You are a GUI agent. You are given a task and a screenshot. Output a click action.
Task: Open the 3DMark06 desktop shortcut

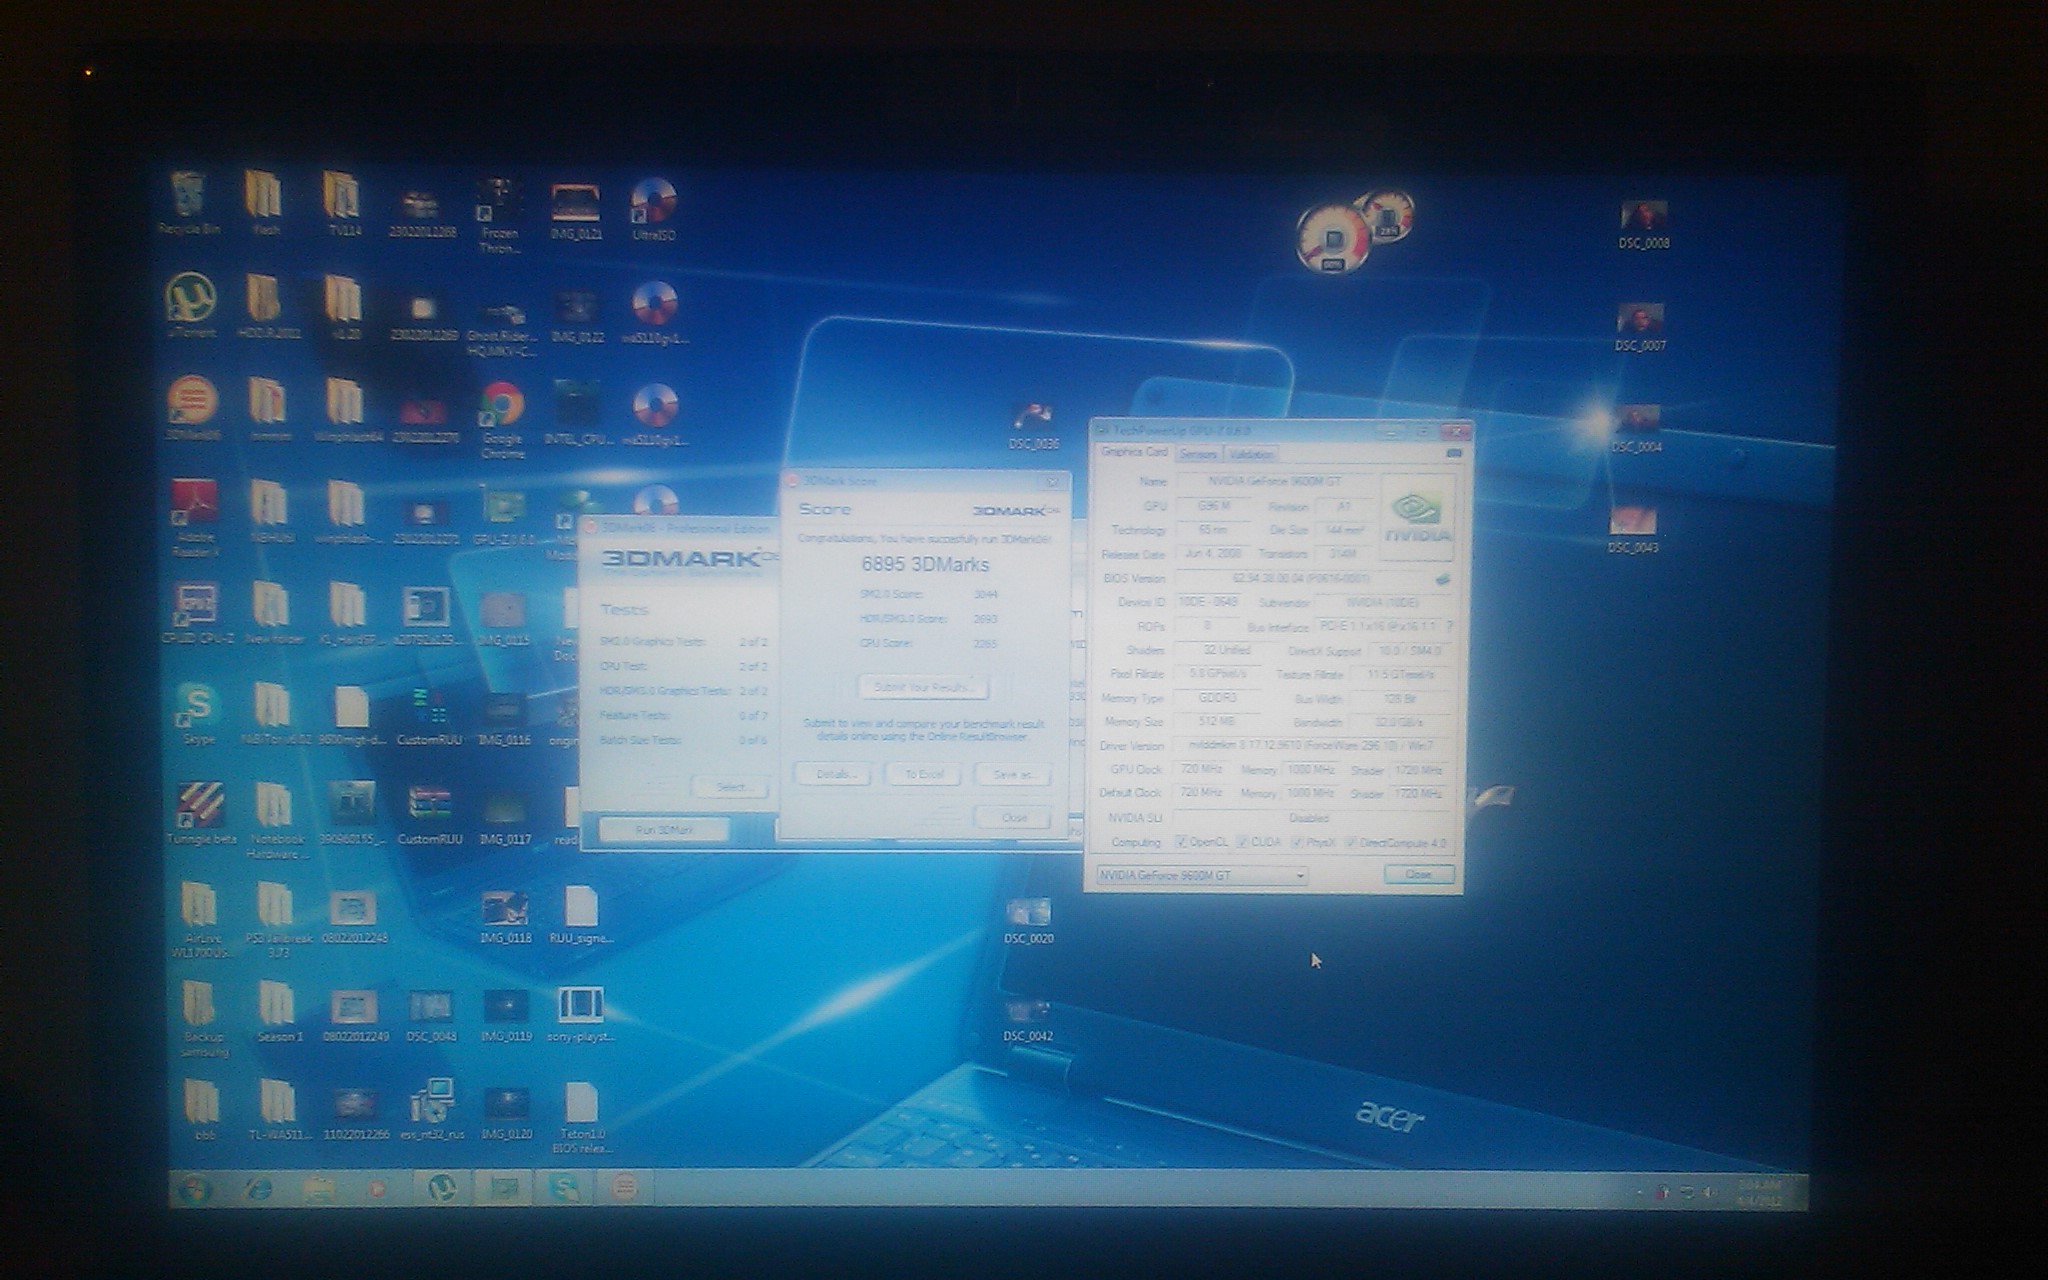click(191, 408)
